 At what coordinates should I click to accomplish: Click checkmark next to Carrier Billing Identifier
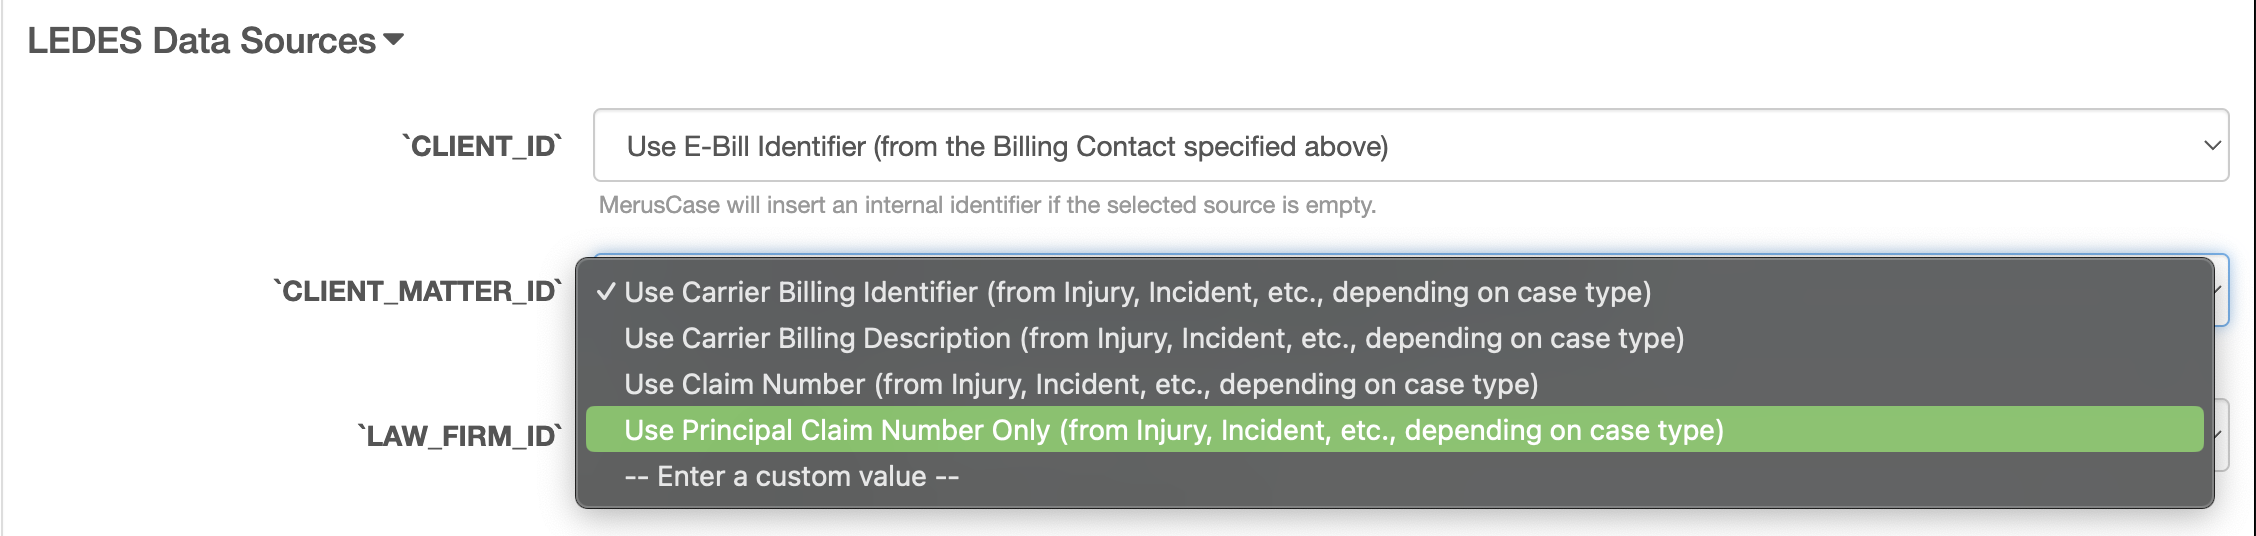click(x=605, y=292)
